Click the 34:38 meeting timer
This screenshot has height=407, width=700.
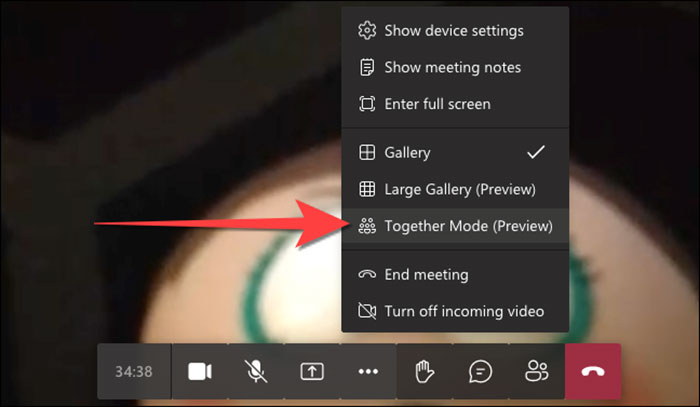[133, 371]
